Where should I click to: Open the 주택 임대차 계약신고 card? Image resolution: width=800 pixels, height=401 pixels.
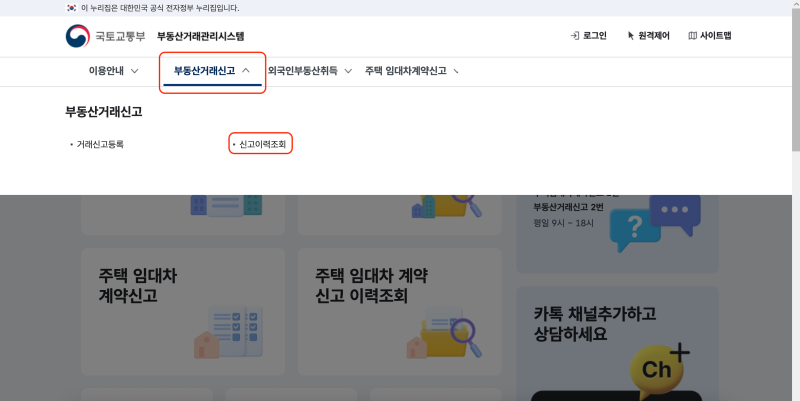point(183,312)
